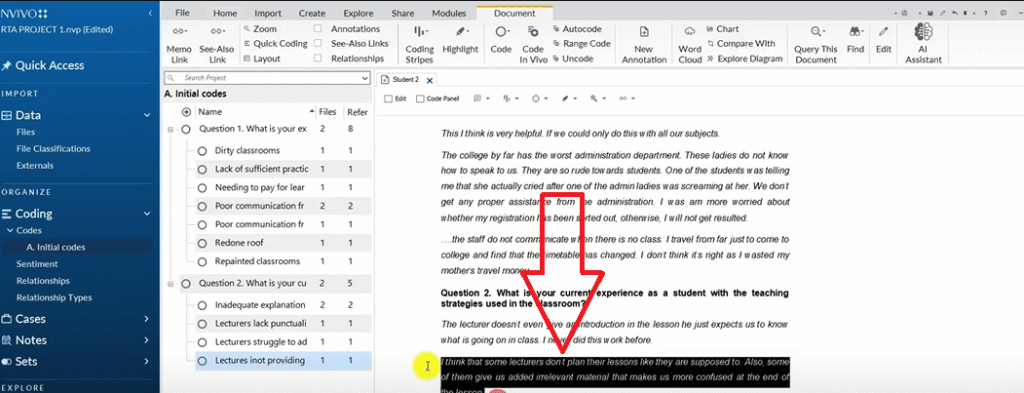Expand the Cases section in sidebar

click(x=147, y=319)
